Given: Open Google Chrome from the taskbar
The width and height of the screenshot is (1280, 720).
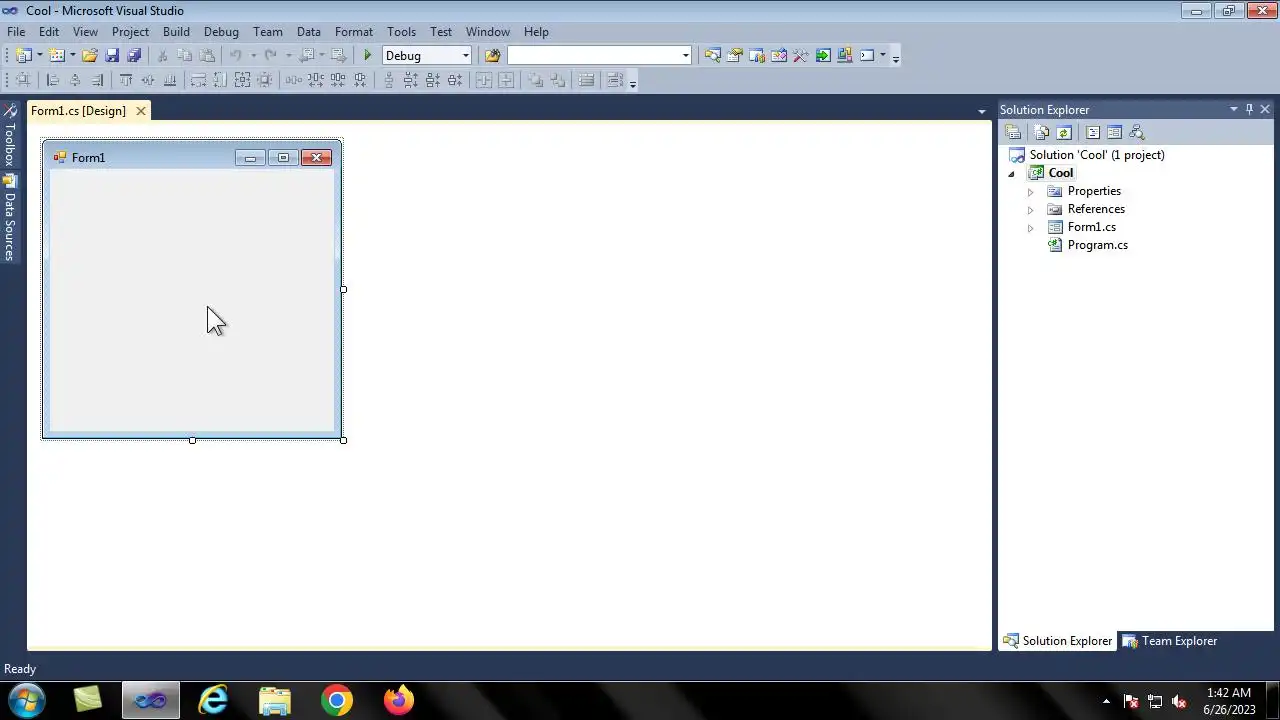Looking at the screenshot, I should [337, 700].
